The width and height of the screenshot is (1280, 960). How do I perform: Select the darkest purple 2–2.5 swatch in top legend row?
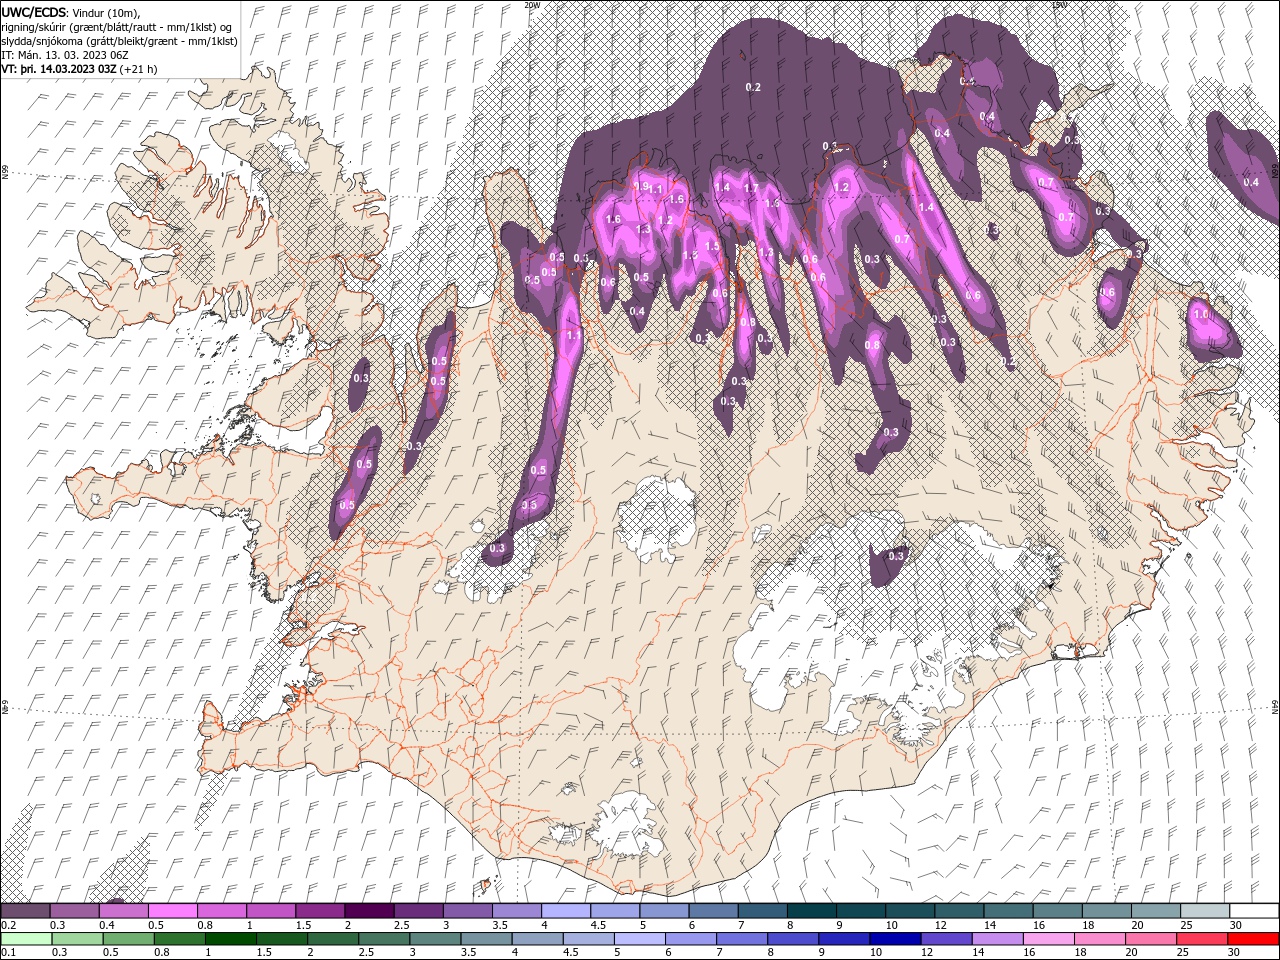point(369,911)
